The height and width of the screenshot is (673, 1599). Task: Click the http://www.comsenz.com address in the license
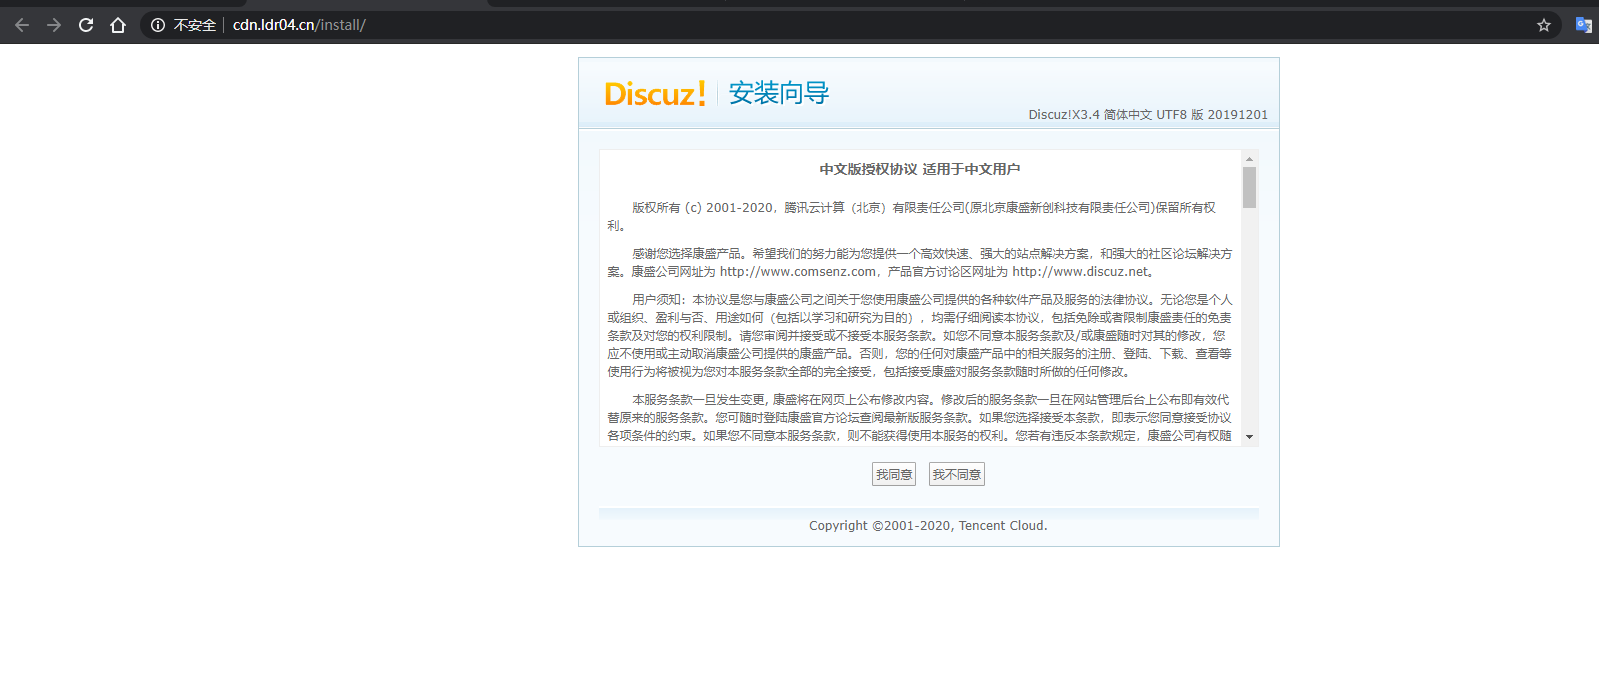click(x=797, y=271)
